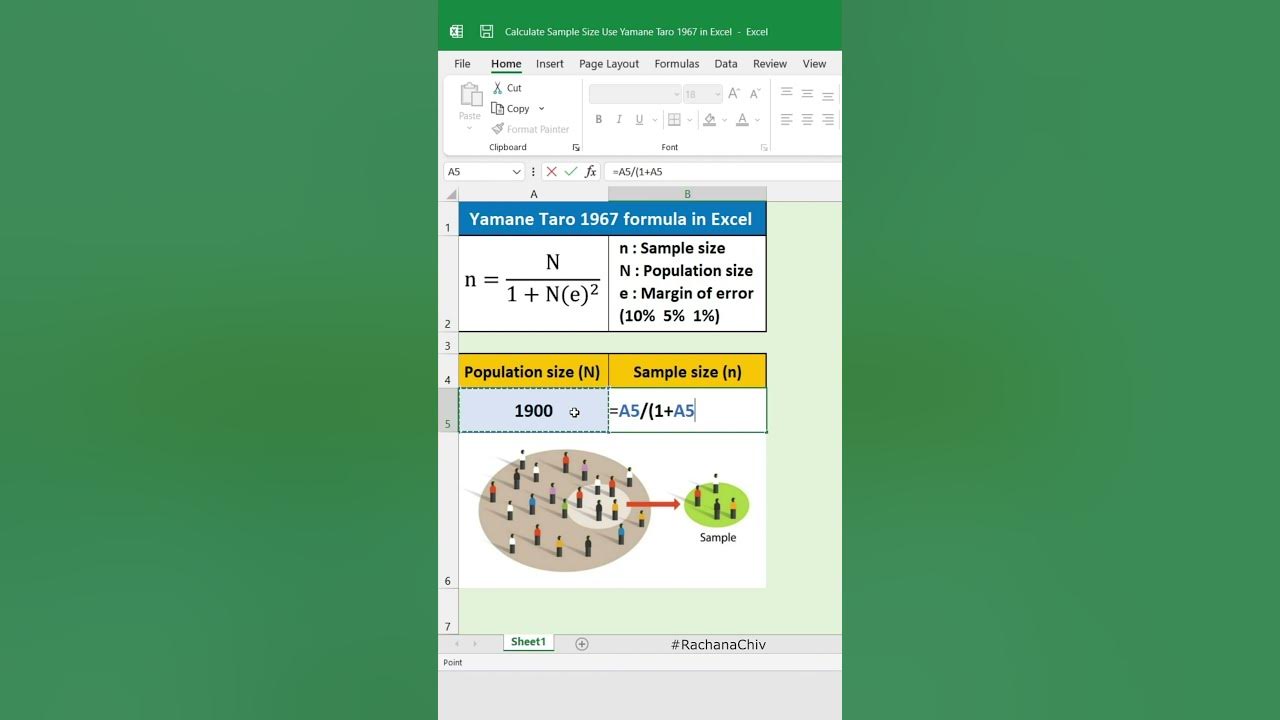Confirm formula entry with the green checkmark
The width and height of the screenshot is (1280, 720).
571,172
